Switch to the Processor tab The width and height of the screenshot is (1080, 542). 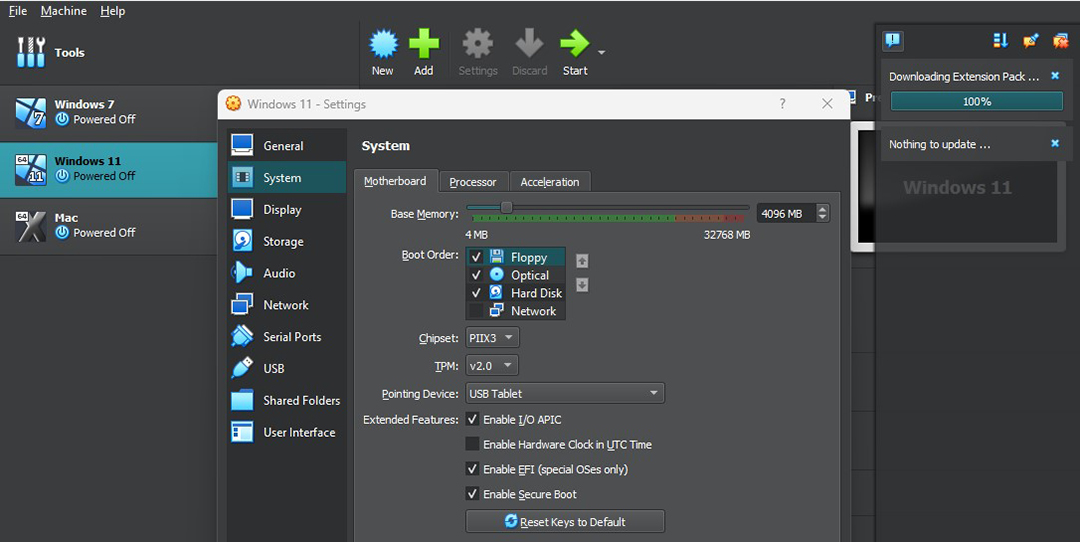[473, 182]
